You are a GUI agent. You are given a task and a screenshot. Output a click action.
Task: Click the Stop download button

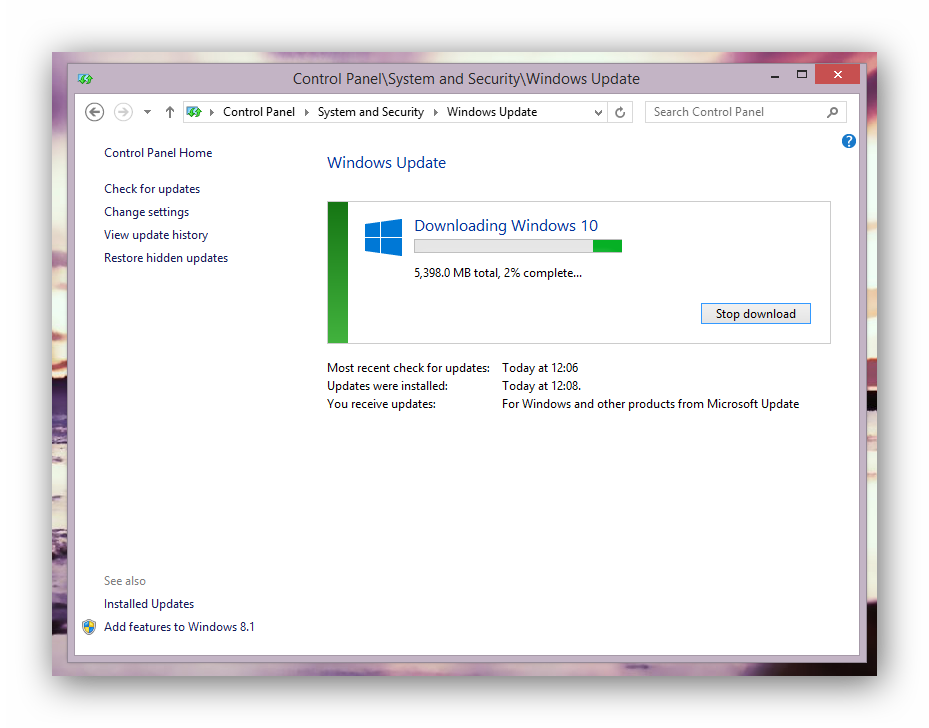[755, 314]
